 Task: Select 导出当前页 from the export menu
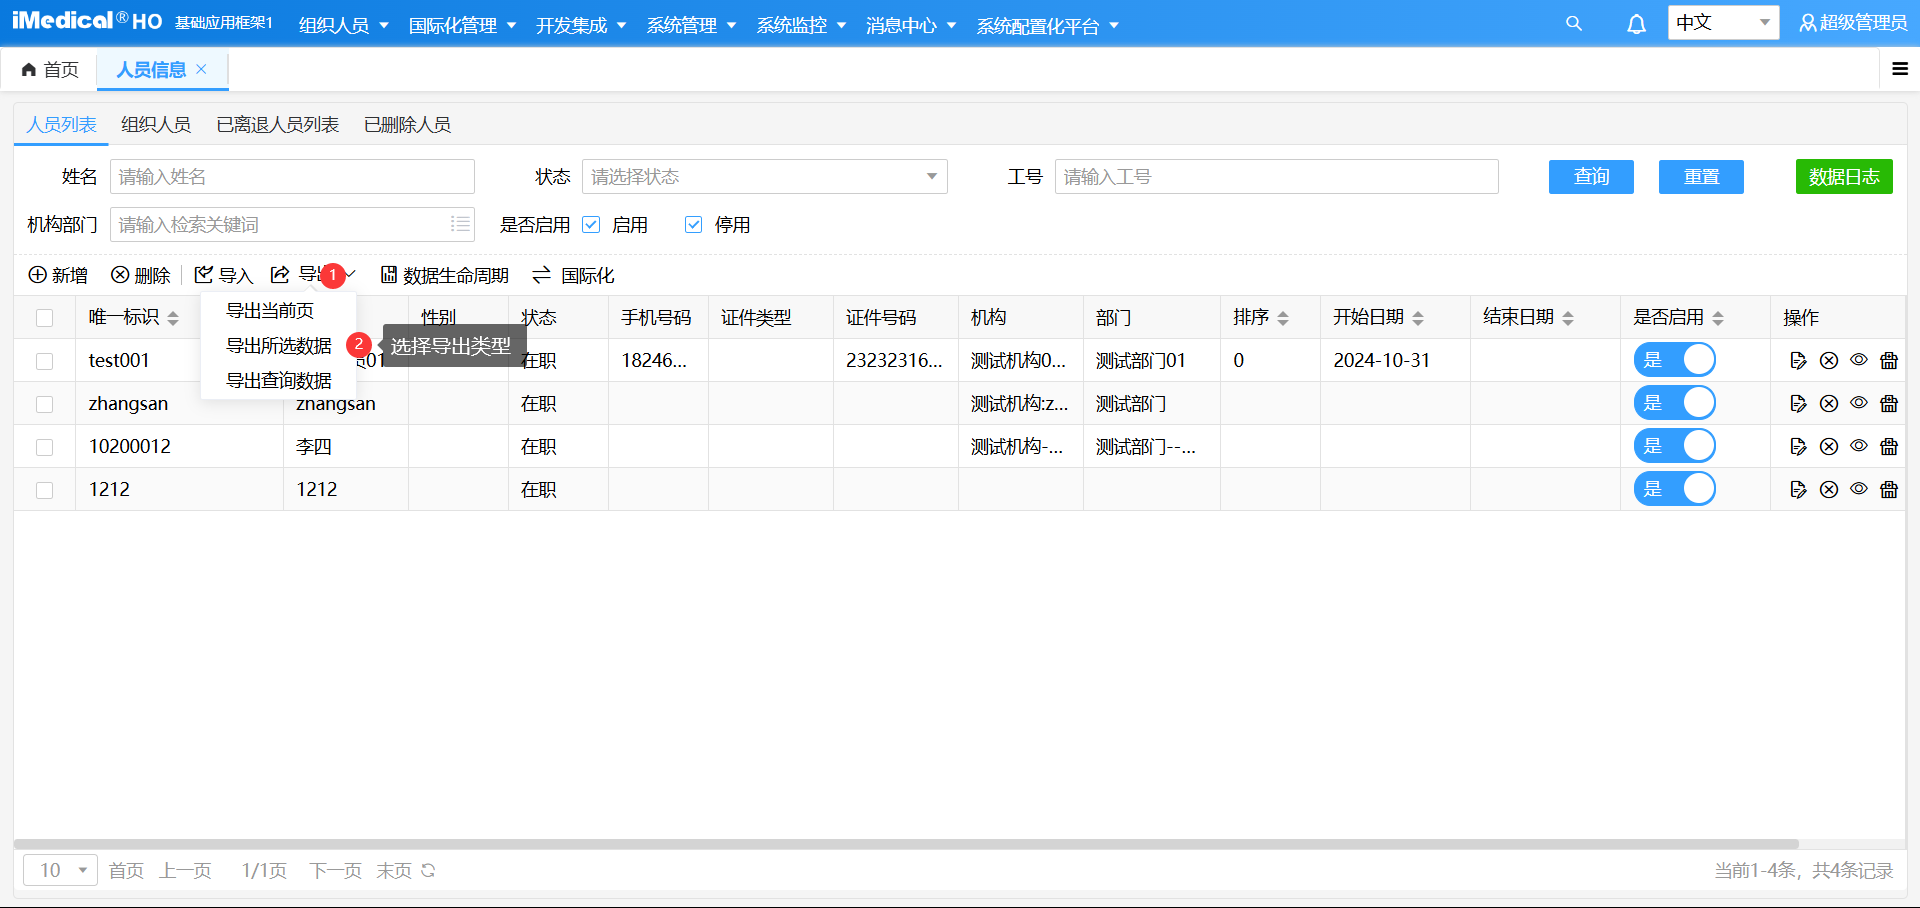point(270,311)
